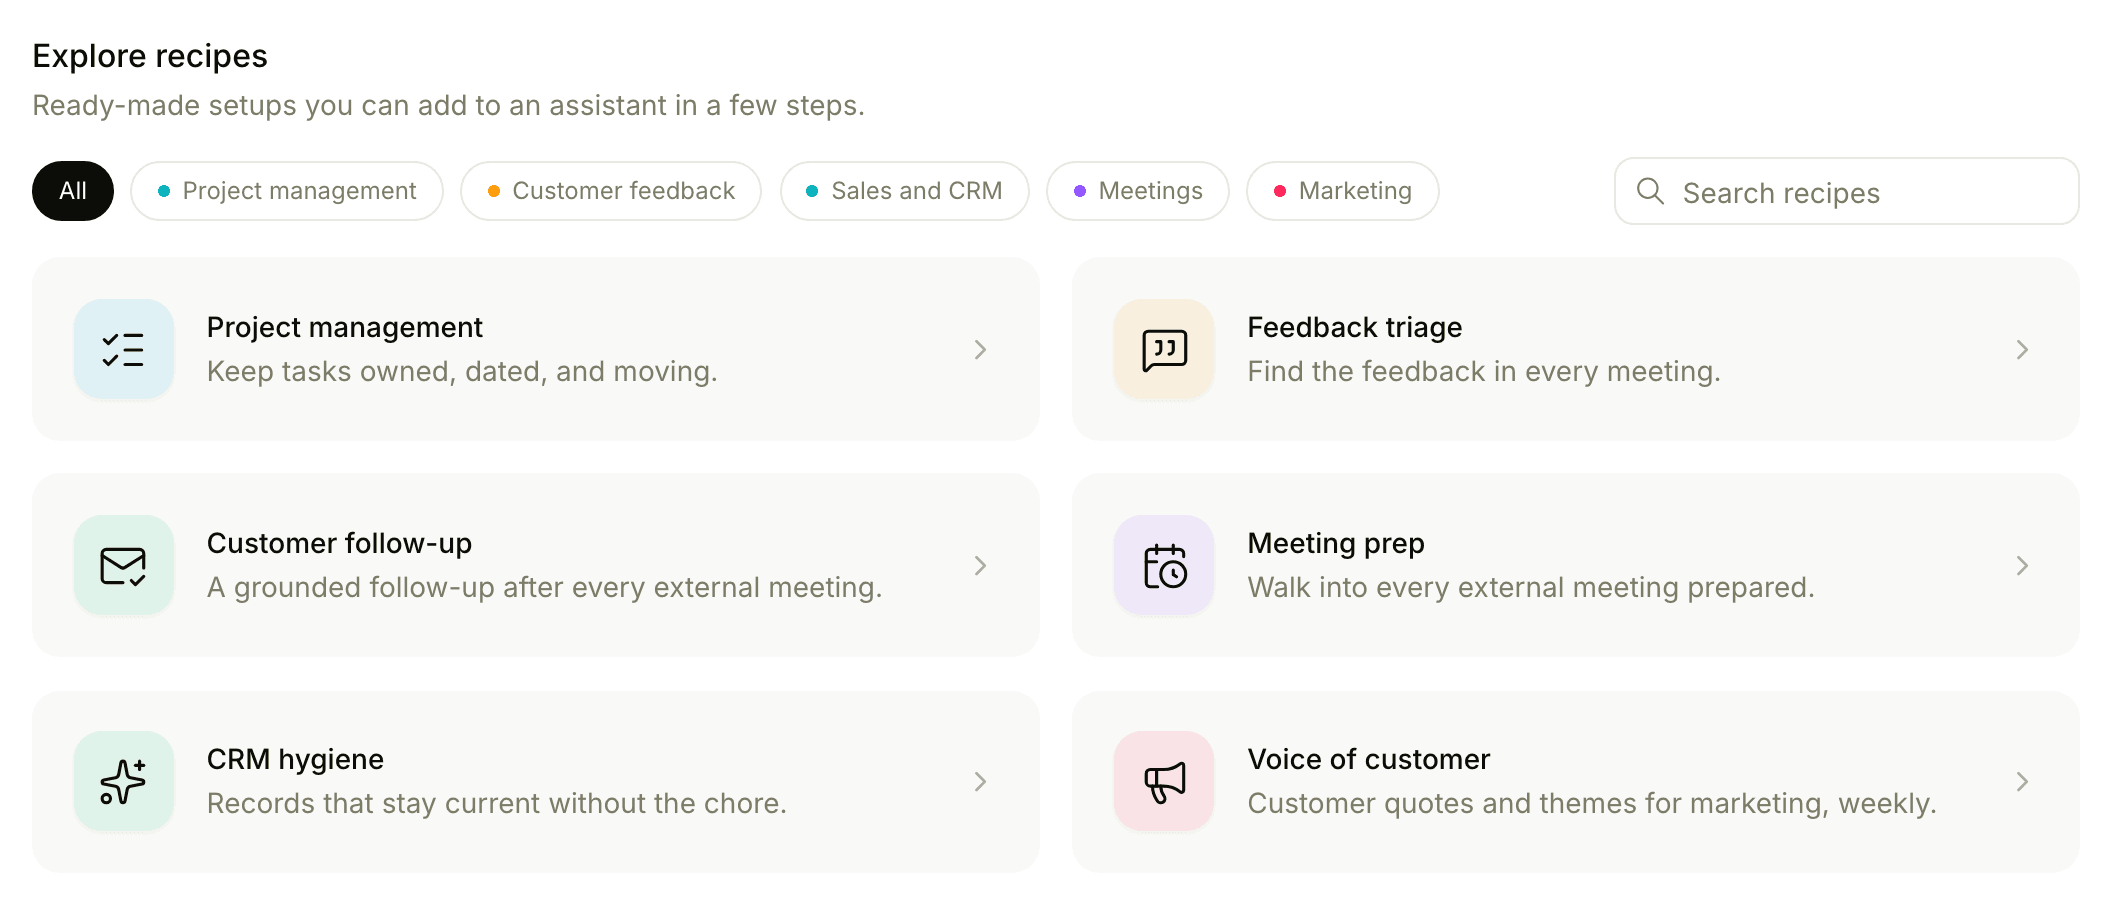Click the Feedback triage quote bubble icon
2112x905 pixels.
click(x=1164, y=349)
